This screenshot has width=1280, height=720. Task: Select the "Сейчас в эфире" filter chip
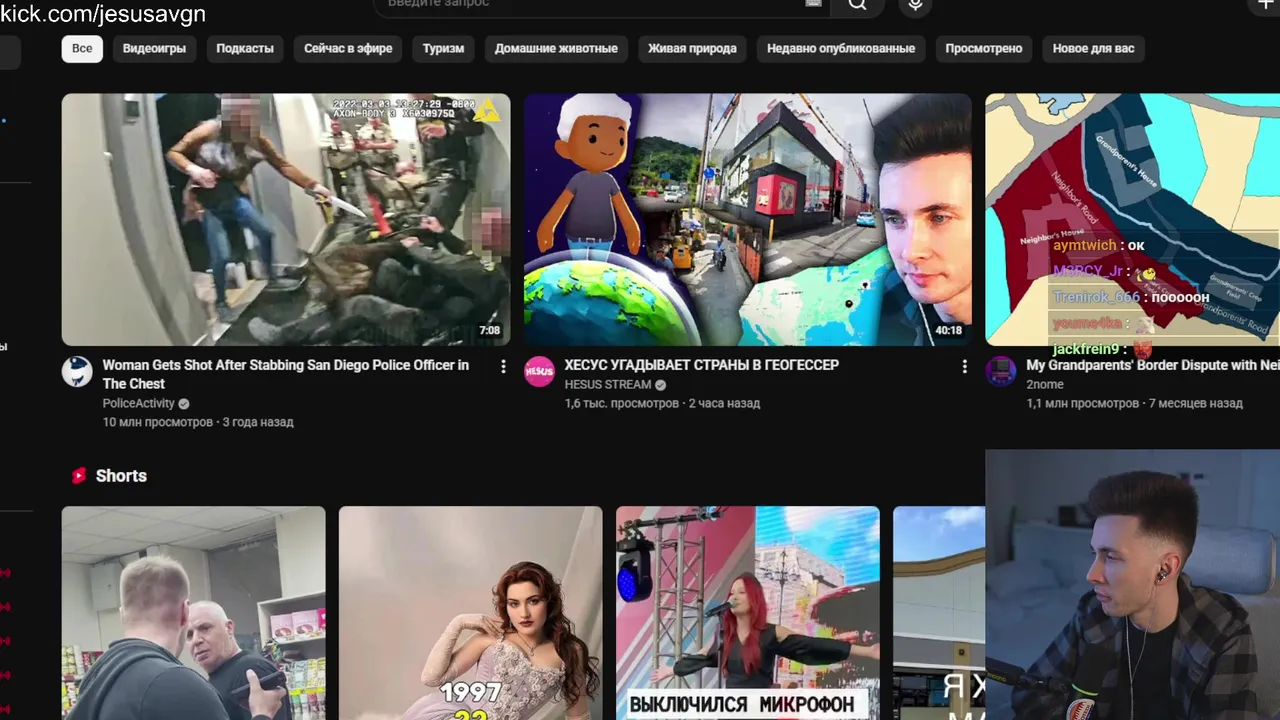[x=348, y=48]
